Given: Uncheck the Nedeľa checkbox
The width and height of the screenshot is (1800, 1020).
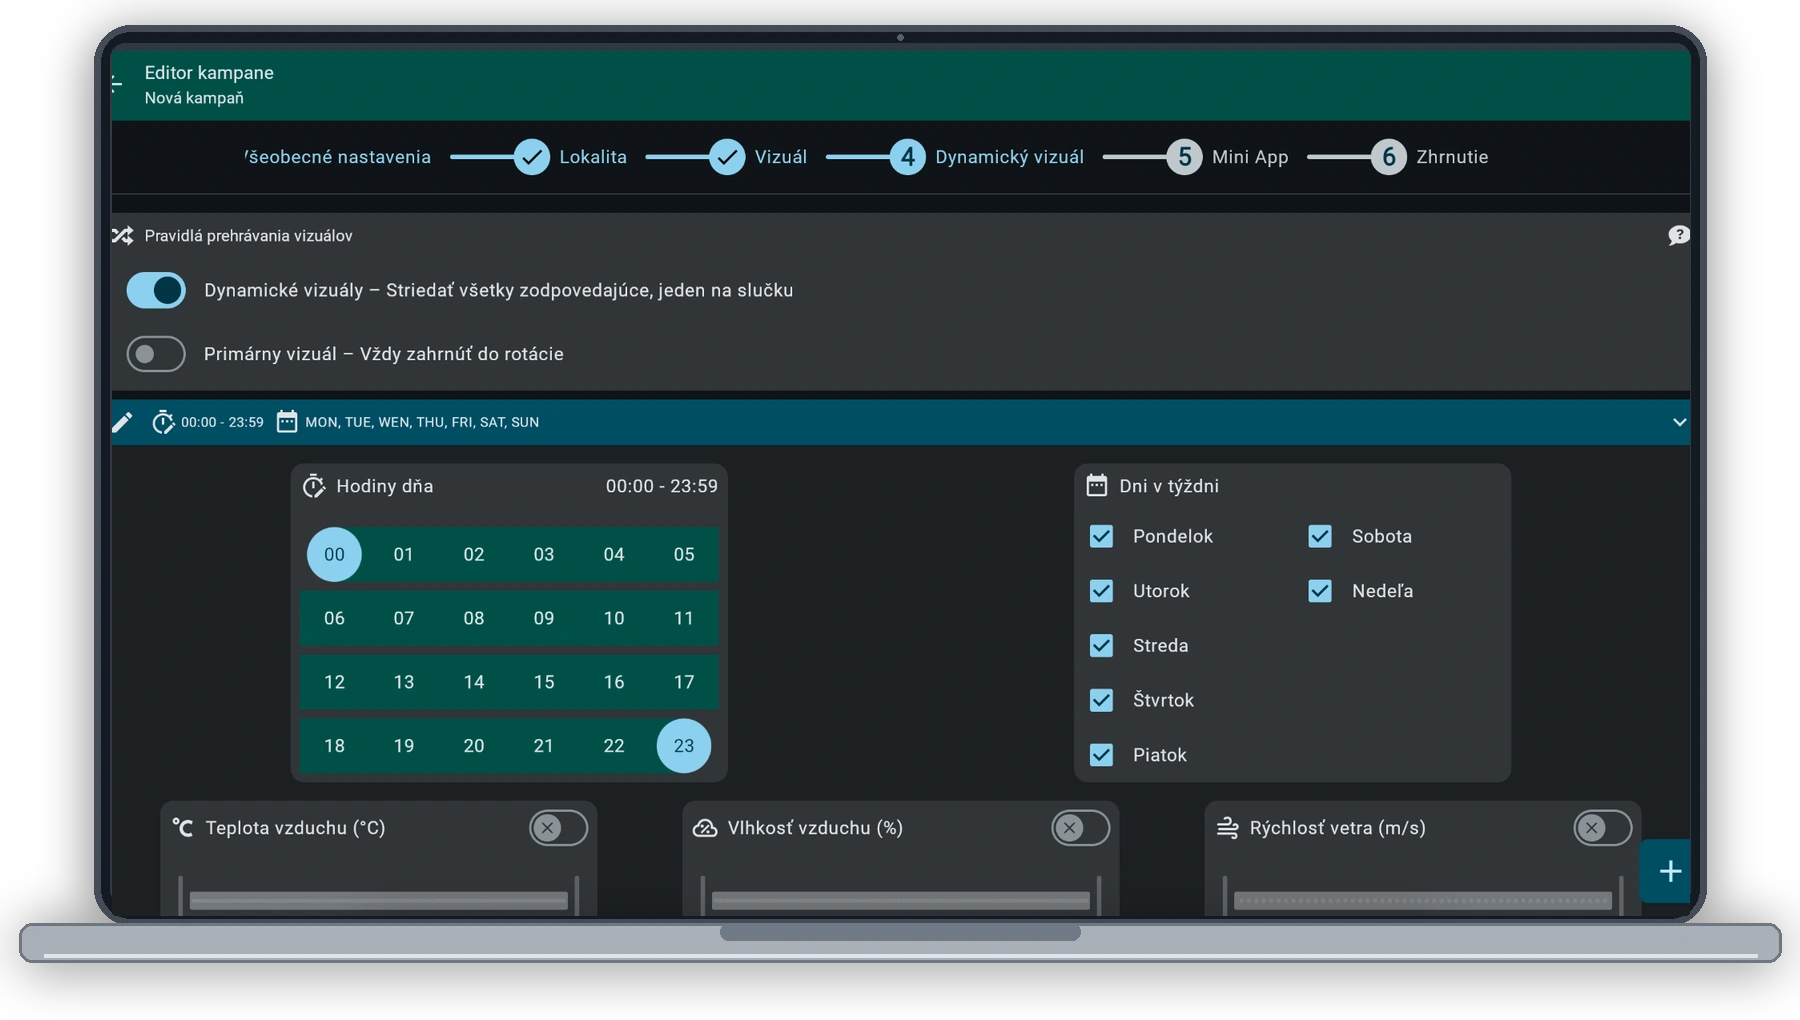Looking at the screenshot, I should pos(1320,591).
